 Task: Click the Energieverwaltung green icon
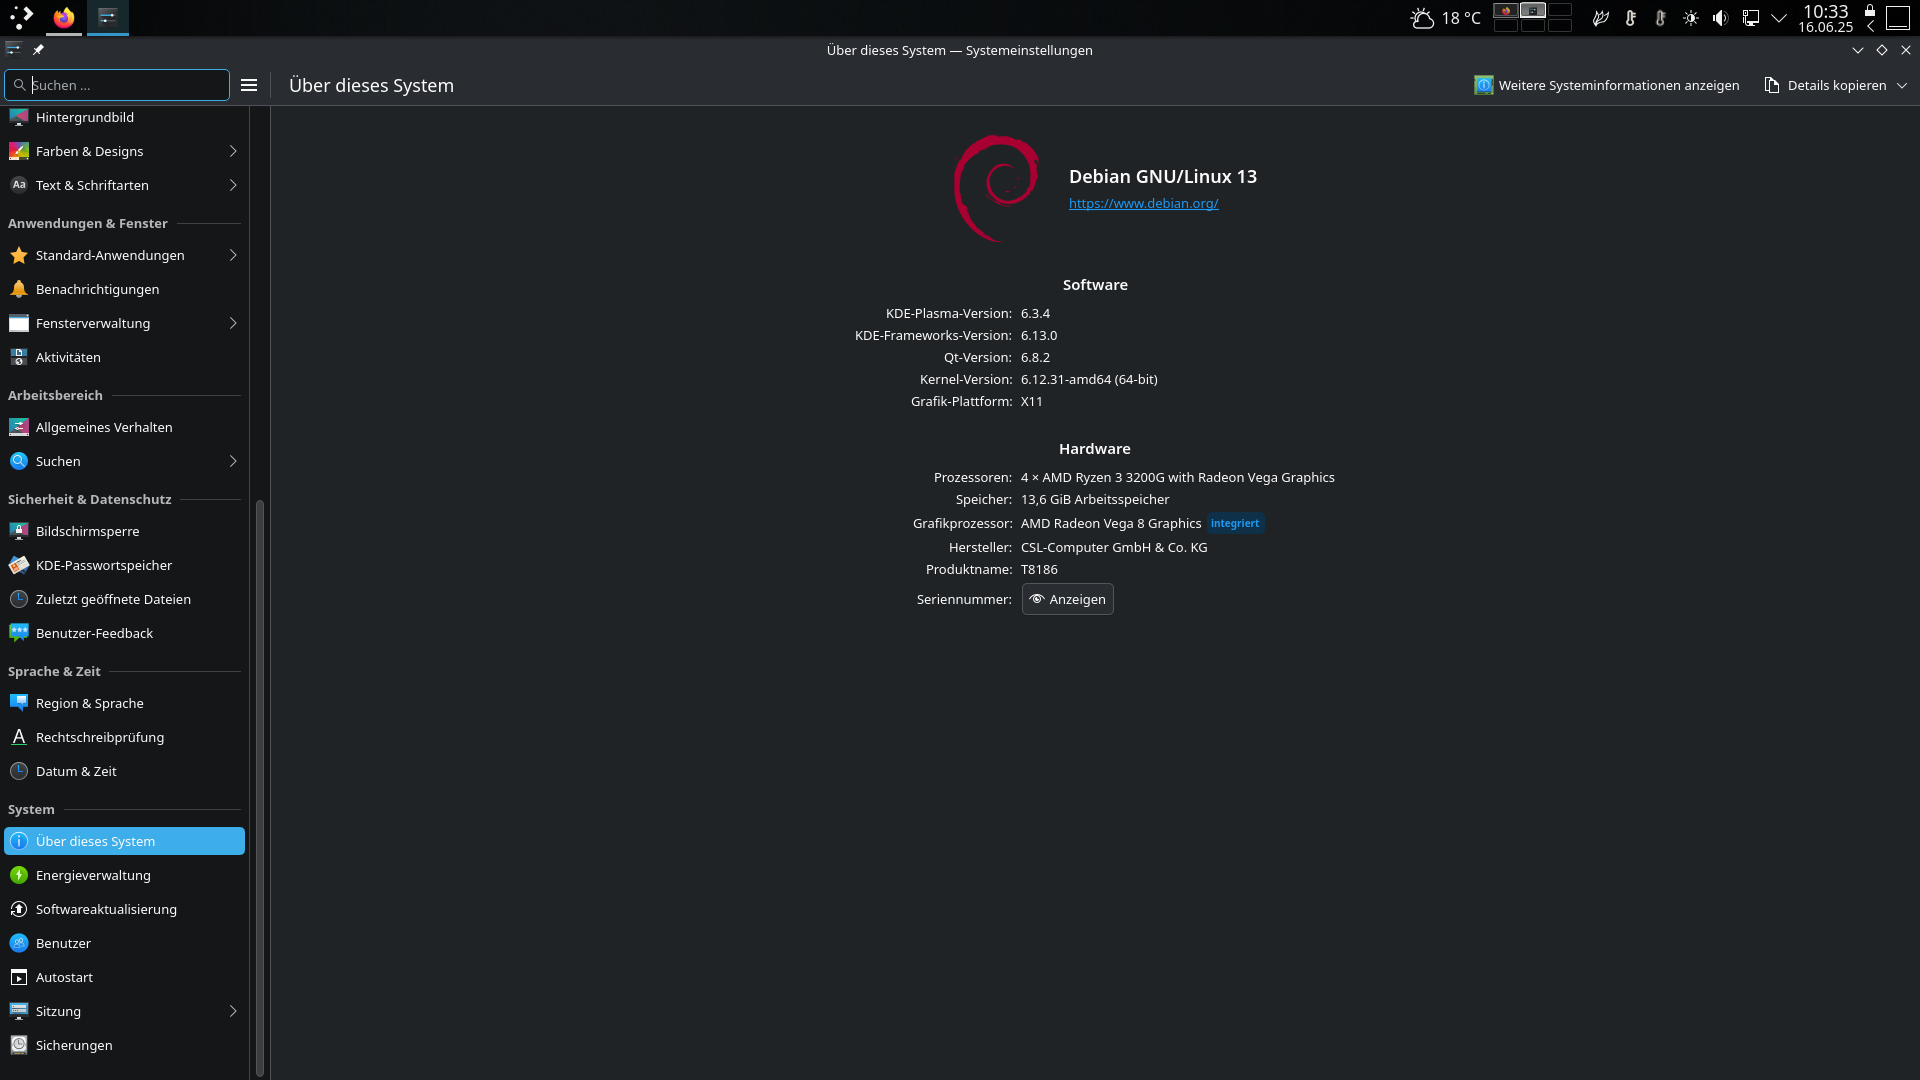[x=18, y=875]
